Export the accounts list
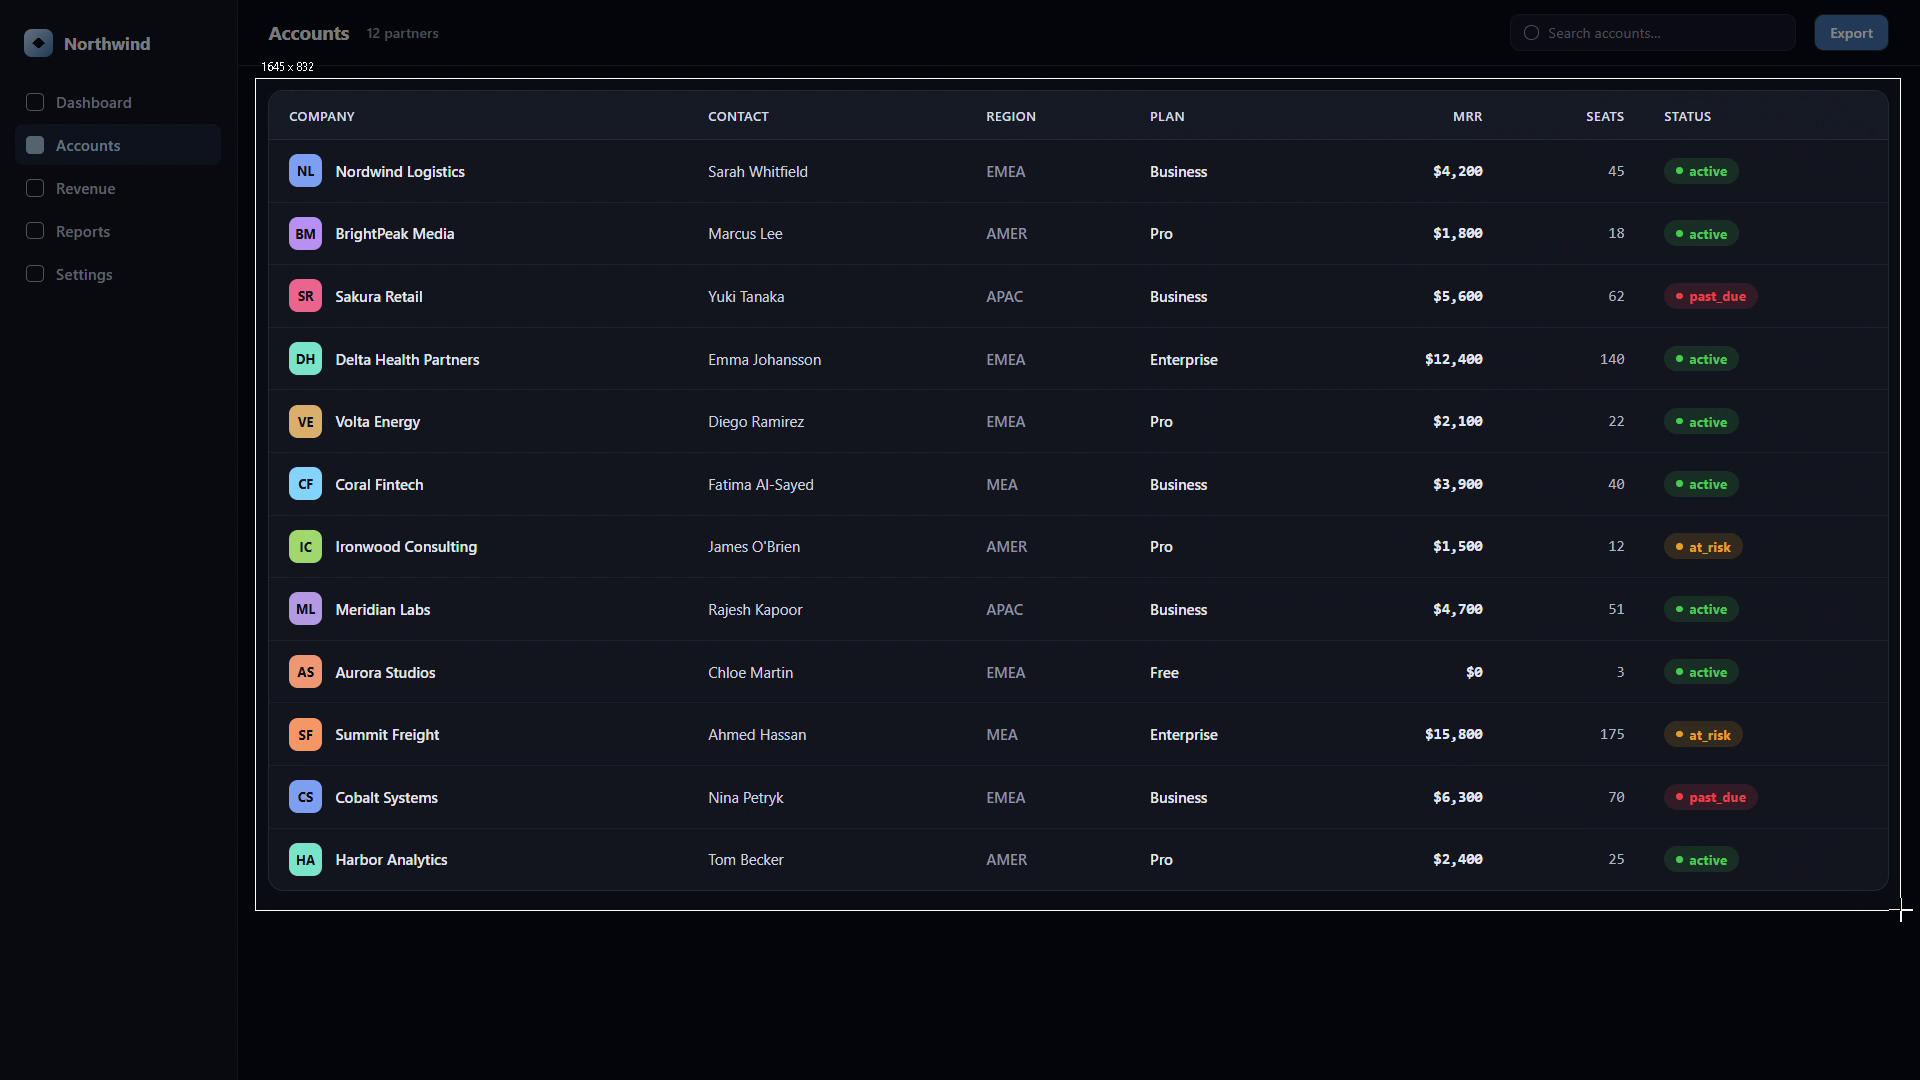Screen dimensions: 1920x1080 pyautogui.click(x=1851, y=33)
